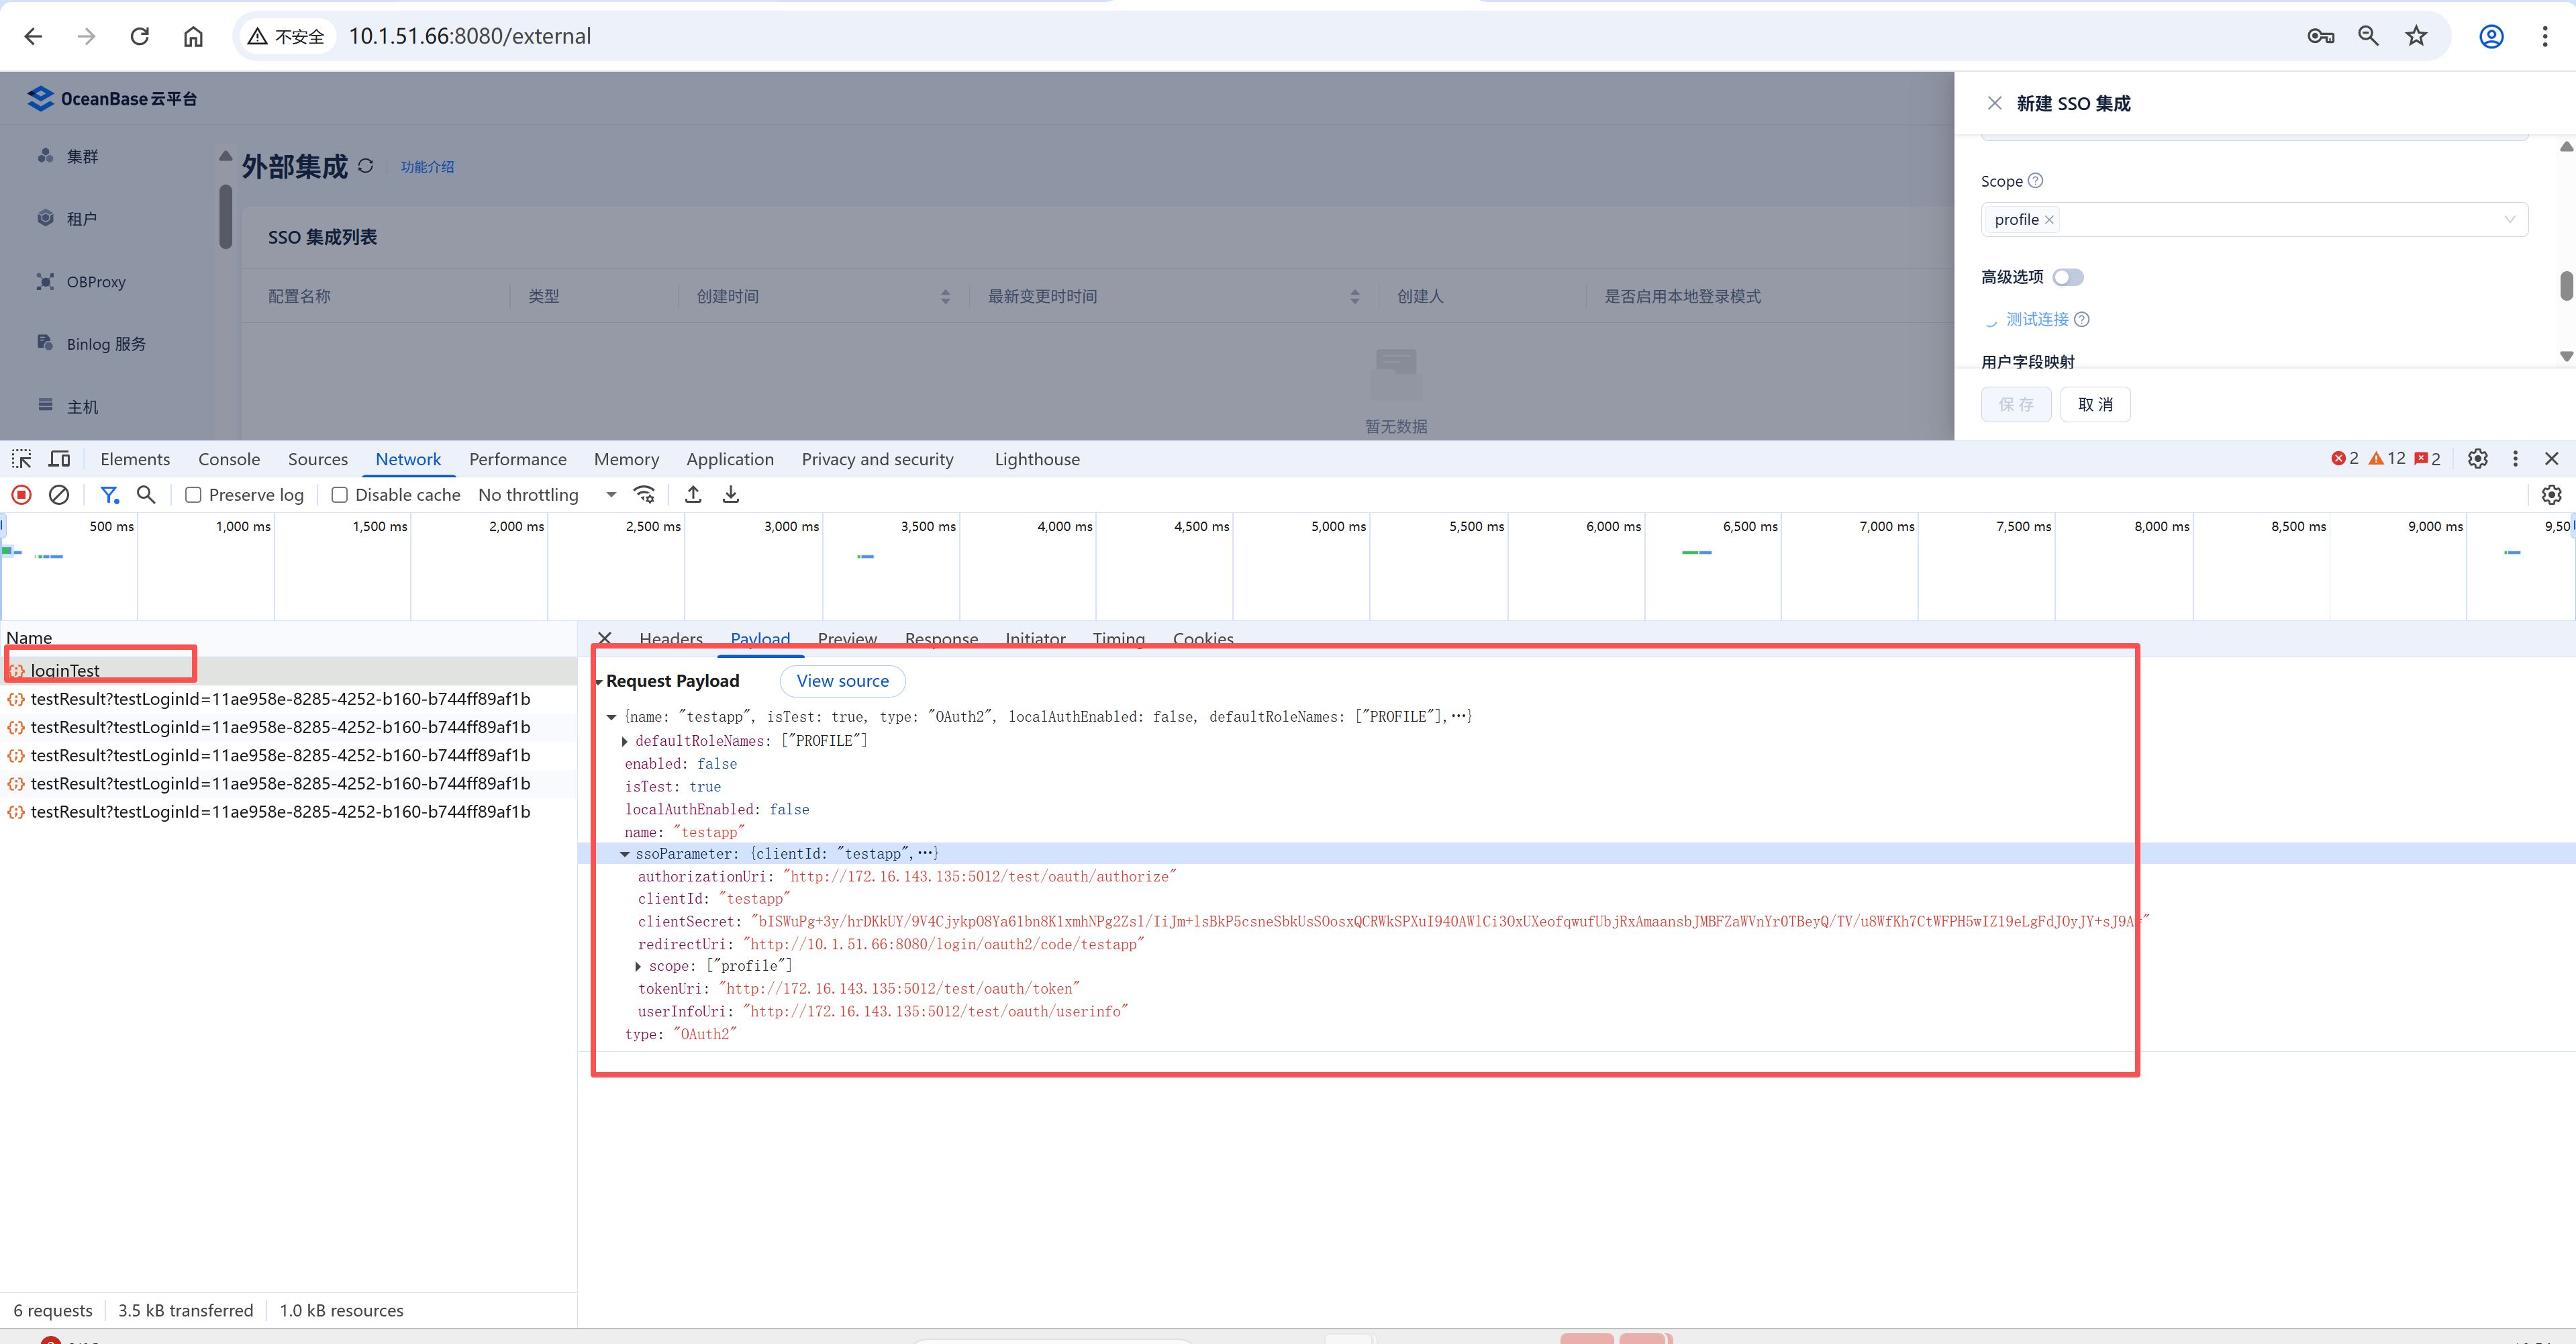
Task: Click the address bar URL
Action: coord(469,36)
